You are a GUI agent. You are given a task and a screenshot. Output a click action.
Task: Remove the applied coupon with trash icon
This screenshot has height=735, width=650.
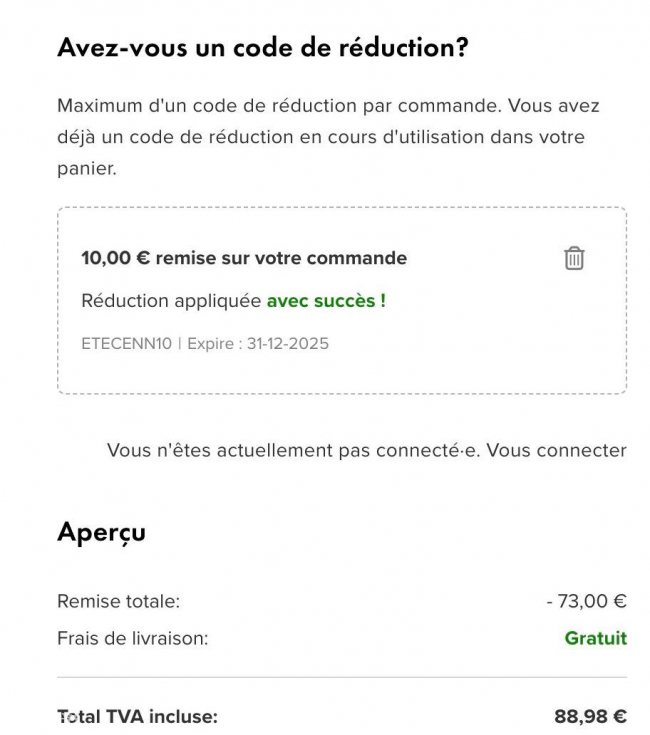(x=574, y=258)
